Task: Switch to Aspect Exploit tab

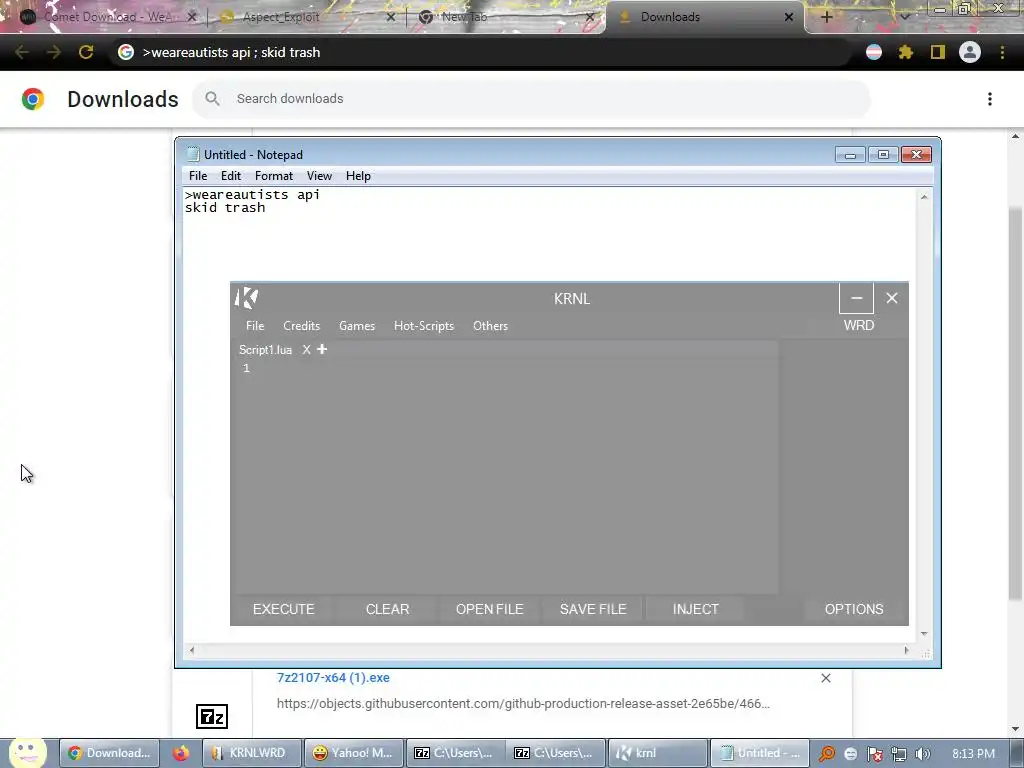Action: pyautogui.click(x=307, y=17)
